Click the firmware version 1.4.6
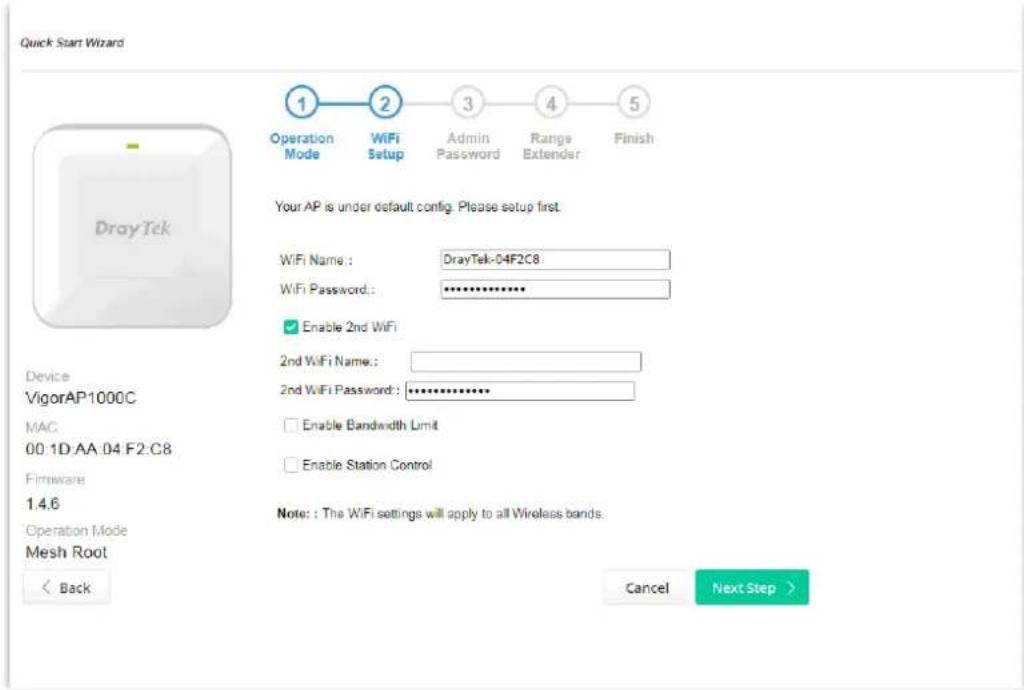 click(42, 503)
